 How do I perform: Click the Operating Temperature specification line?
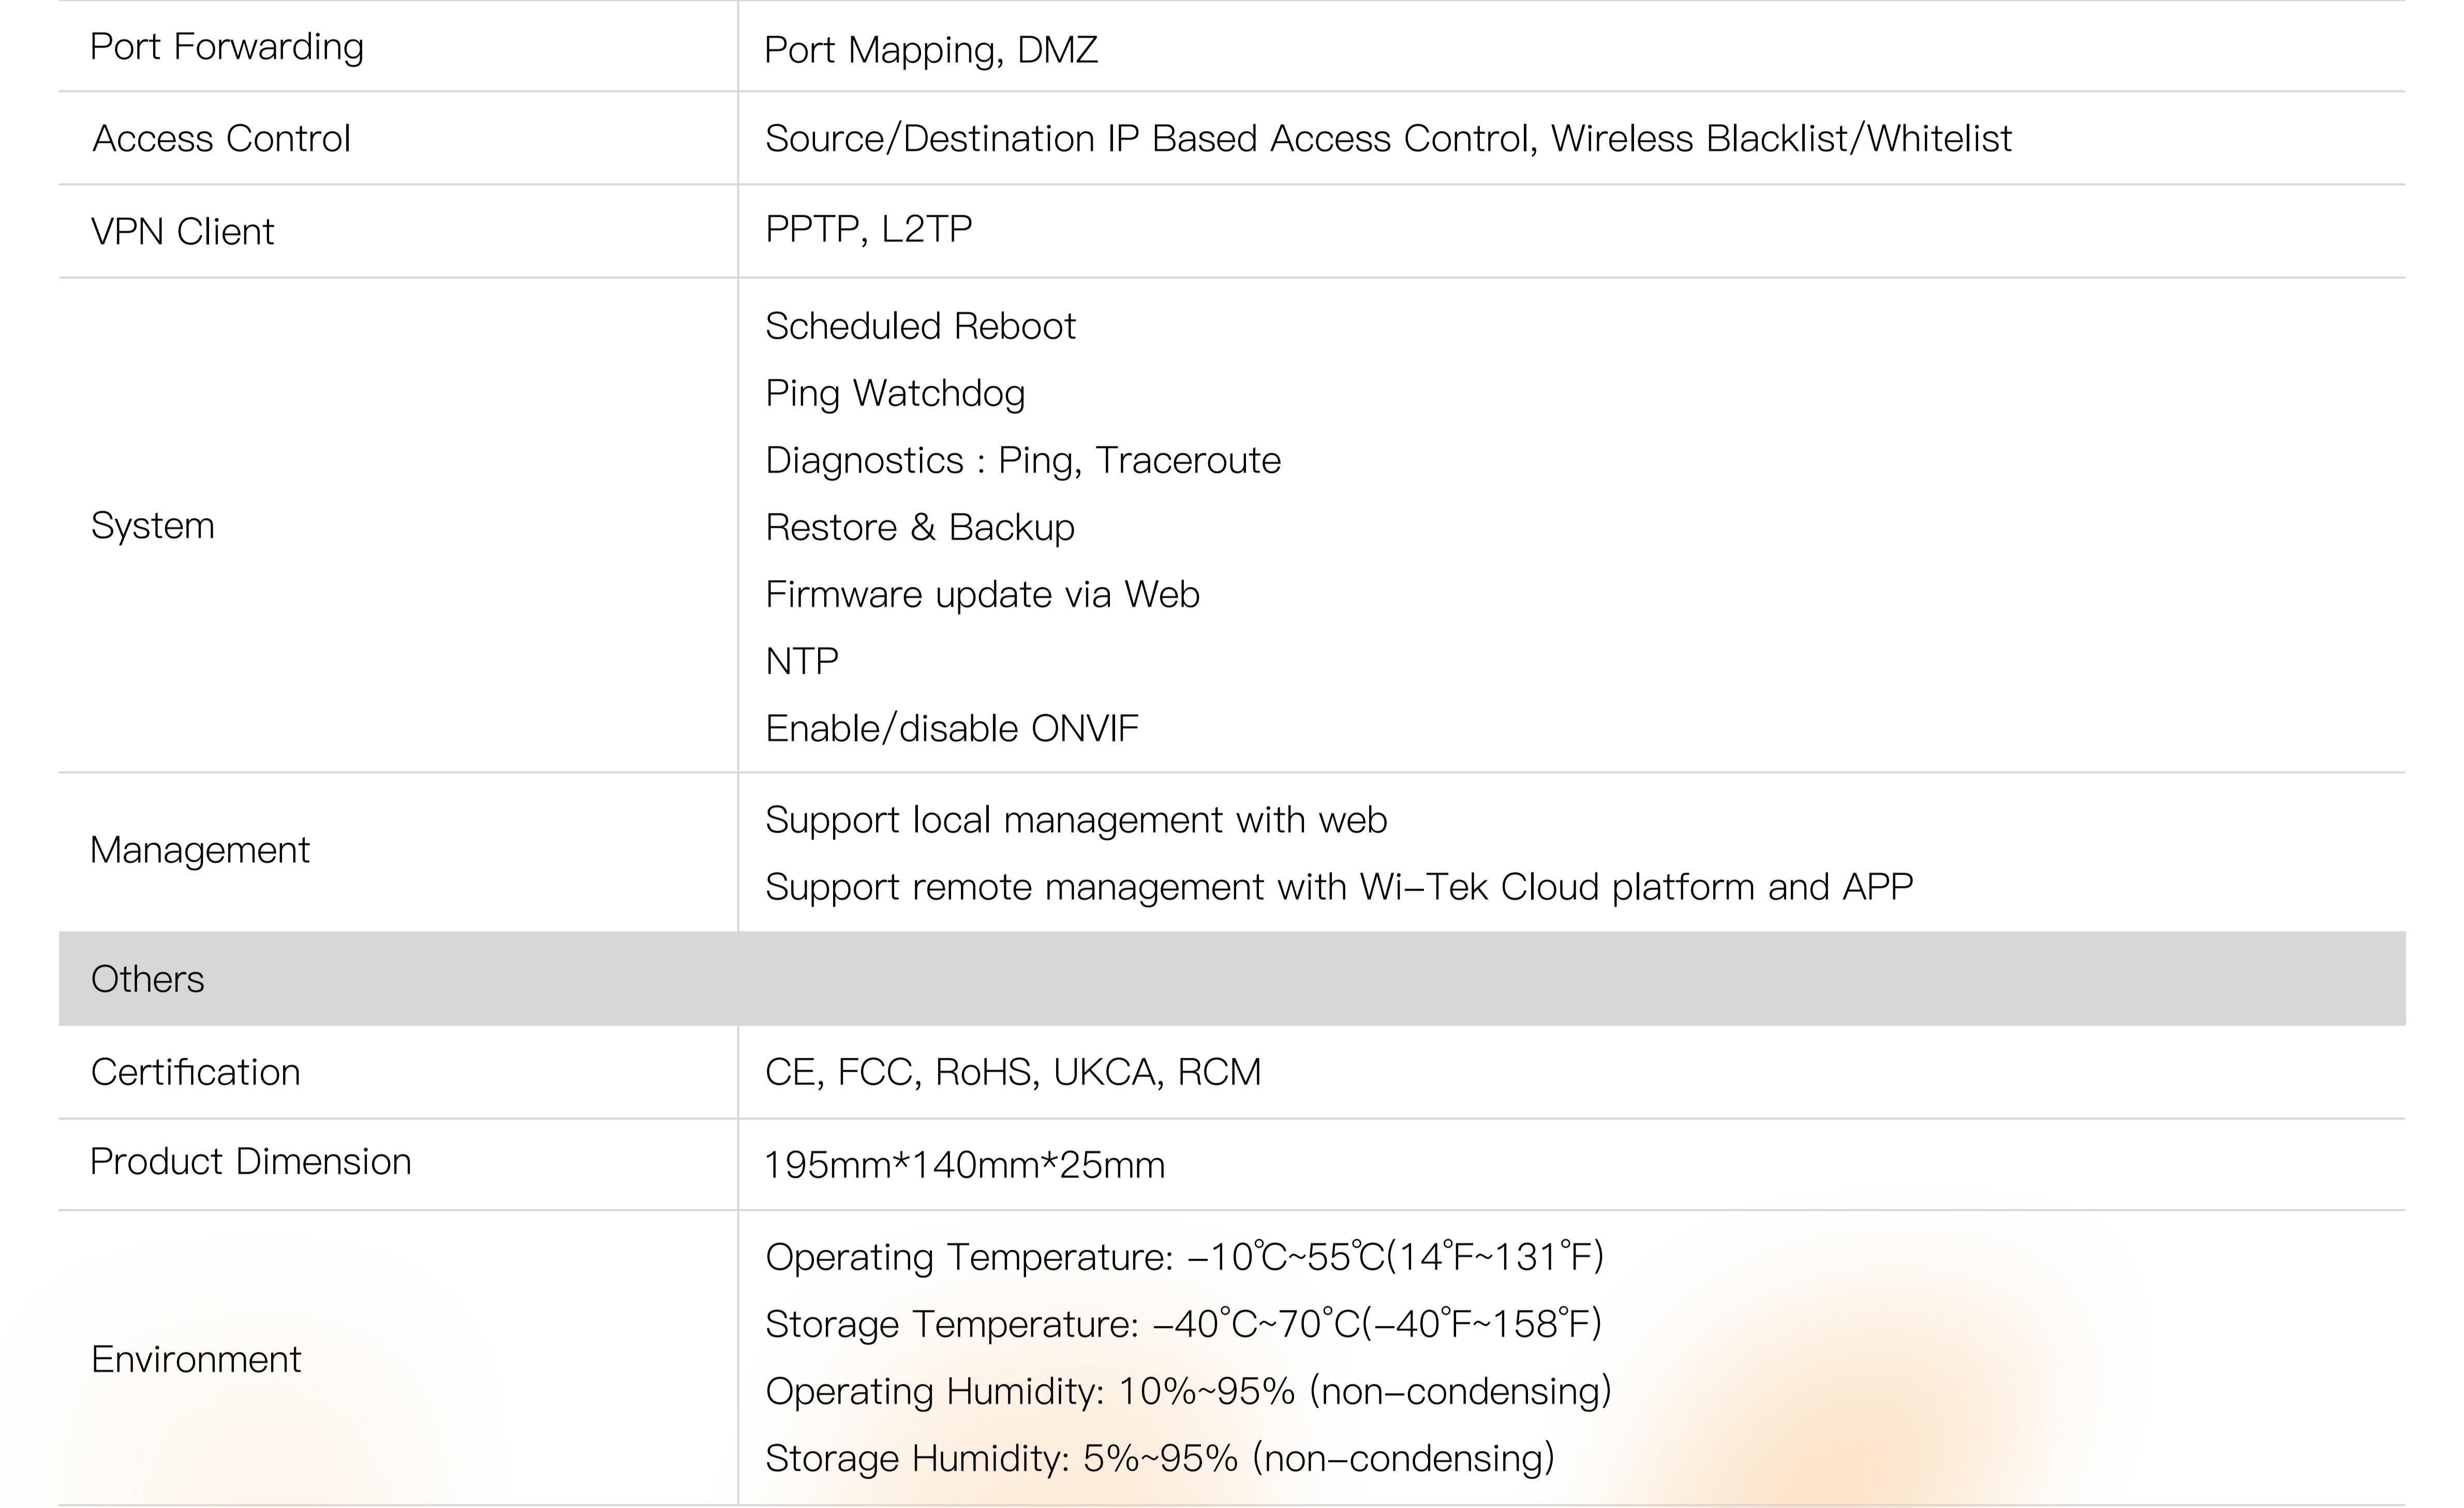coord(1184,1257)
